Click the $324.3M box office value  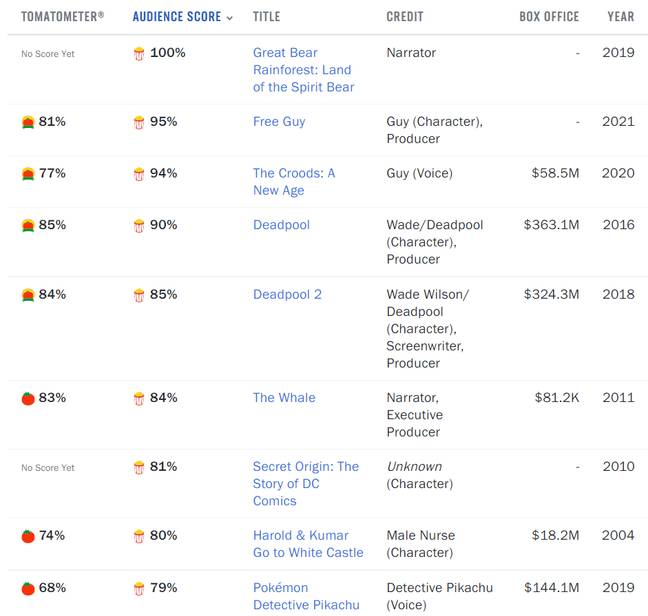click(x=552, y=294)
